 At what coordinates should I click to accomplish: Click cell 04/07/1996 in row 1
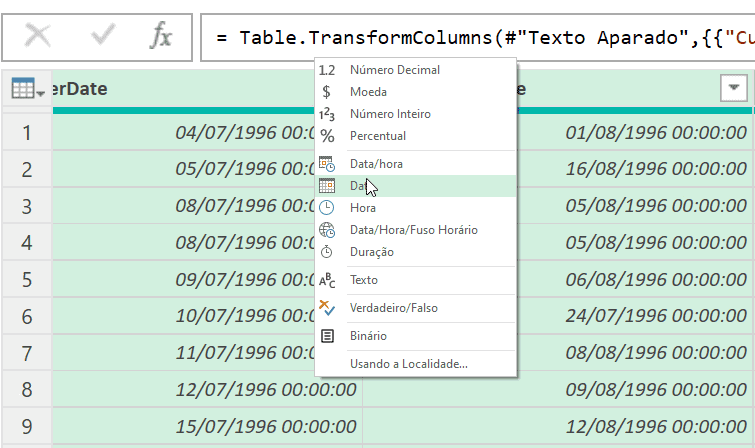(x=183, y=133)
